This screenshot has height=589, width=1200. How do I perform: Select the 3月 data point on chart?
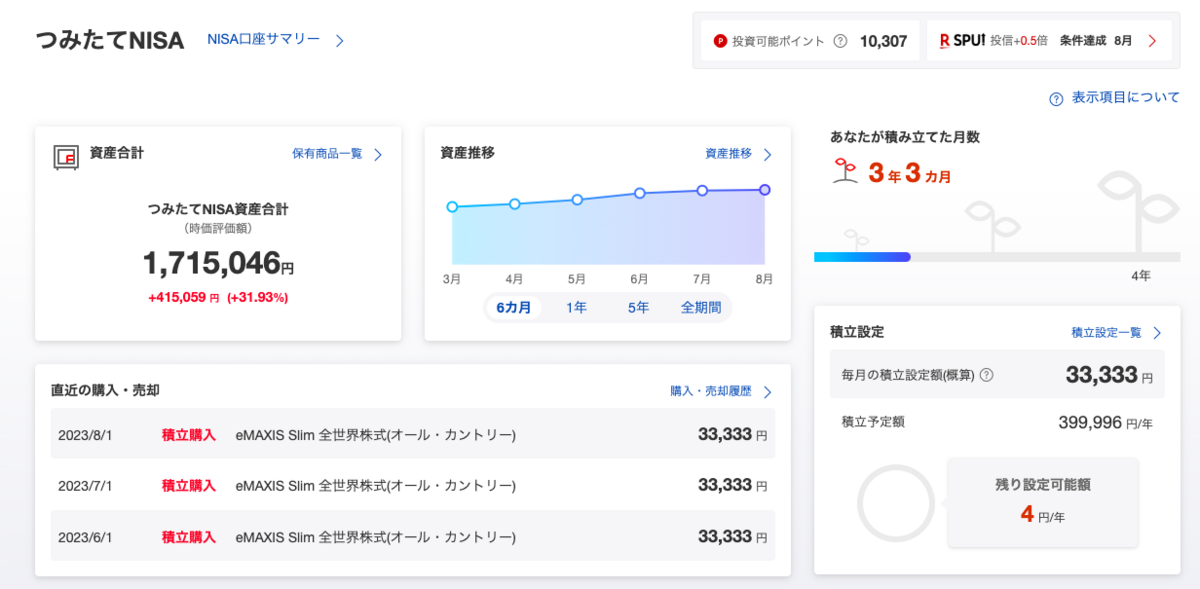tap(452, 207)
